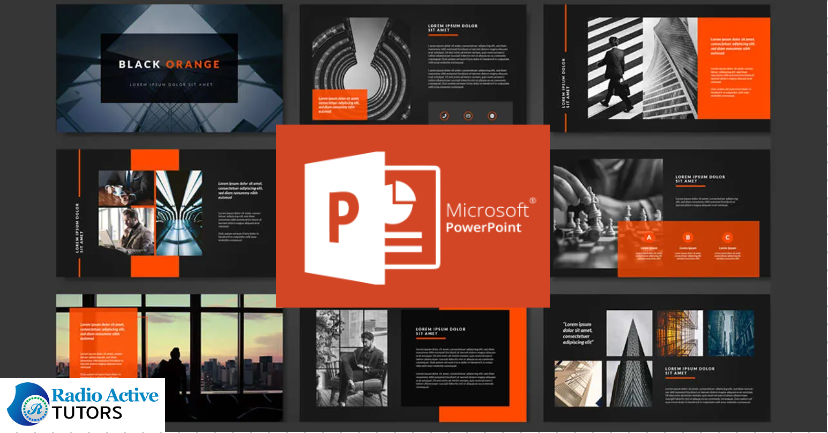Select the blue skyscrapers photo
The image size is (828, 433).
pos(731,333)
